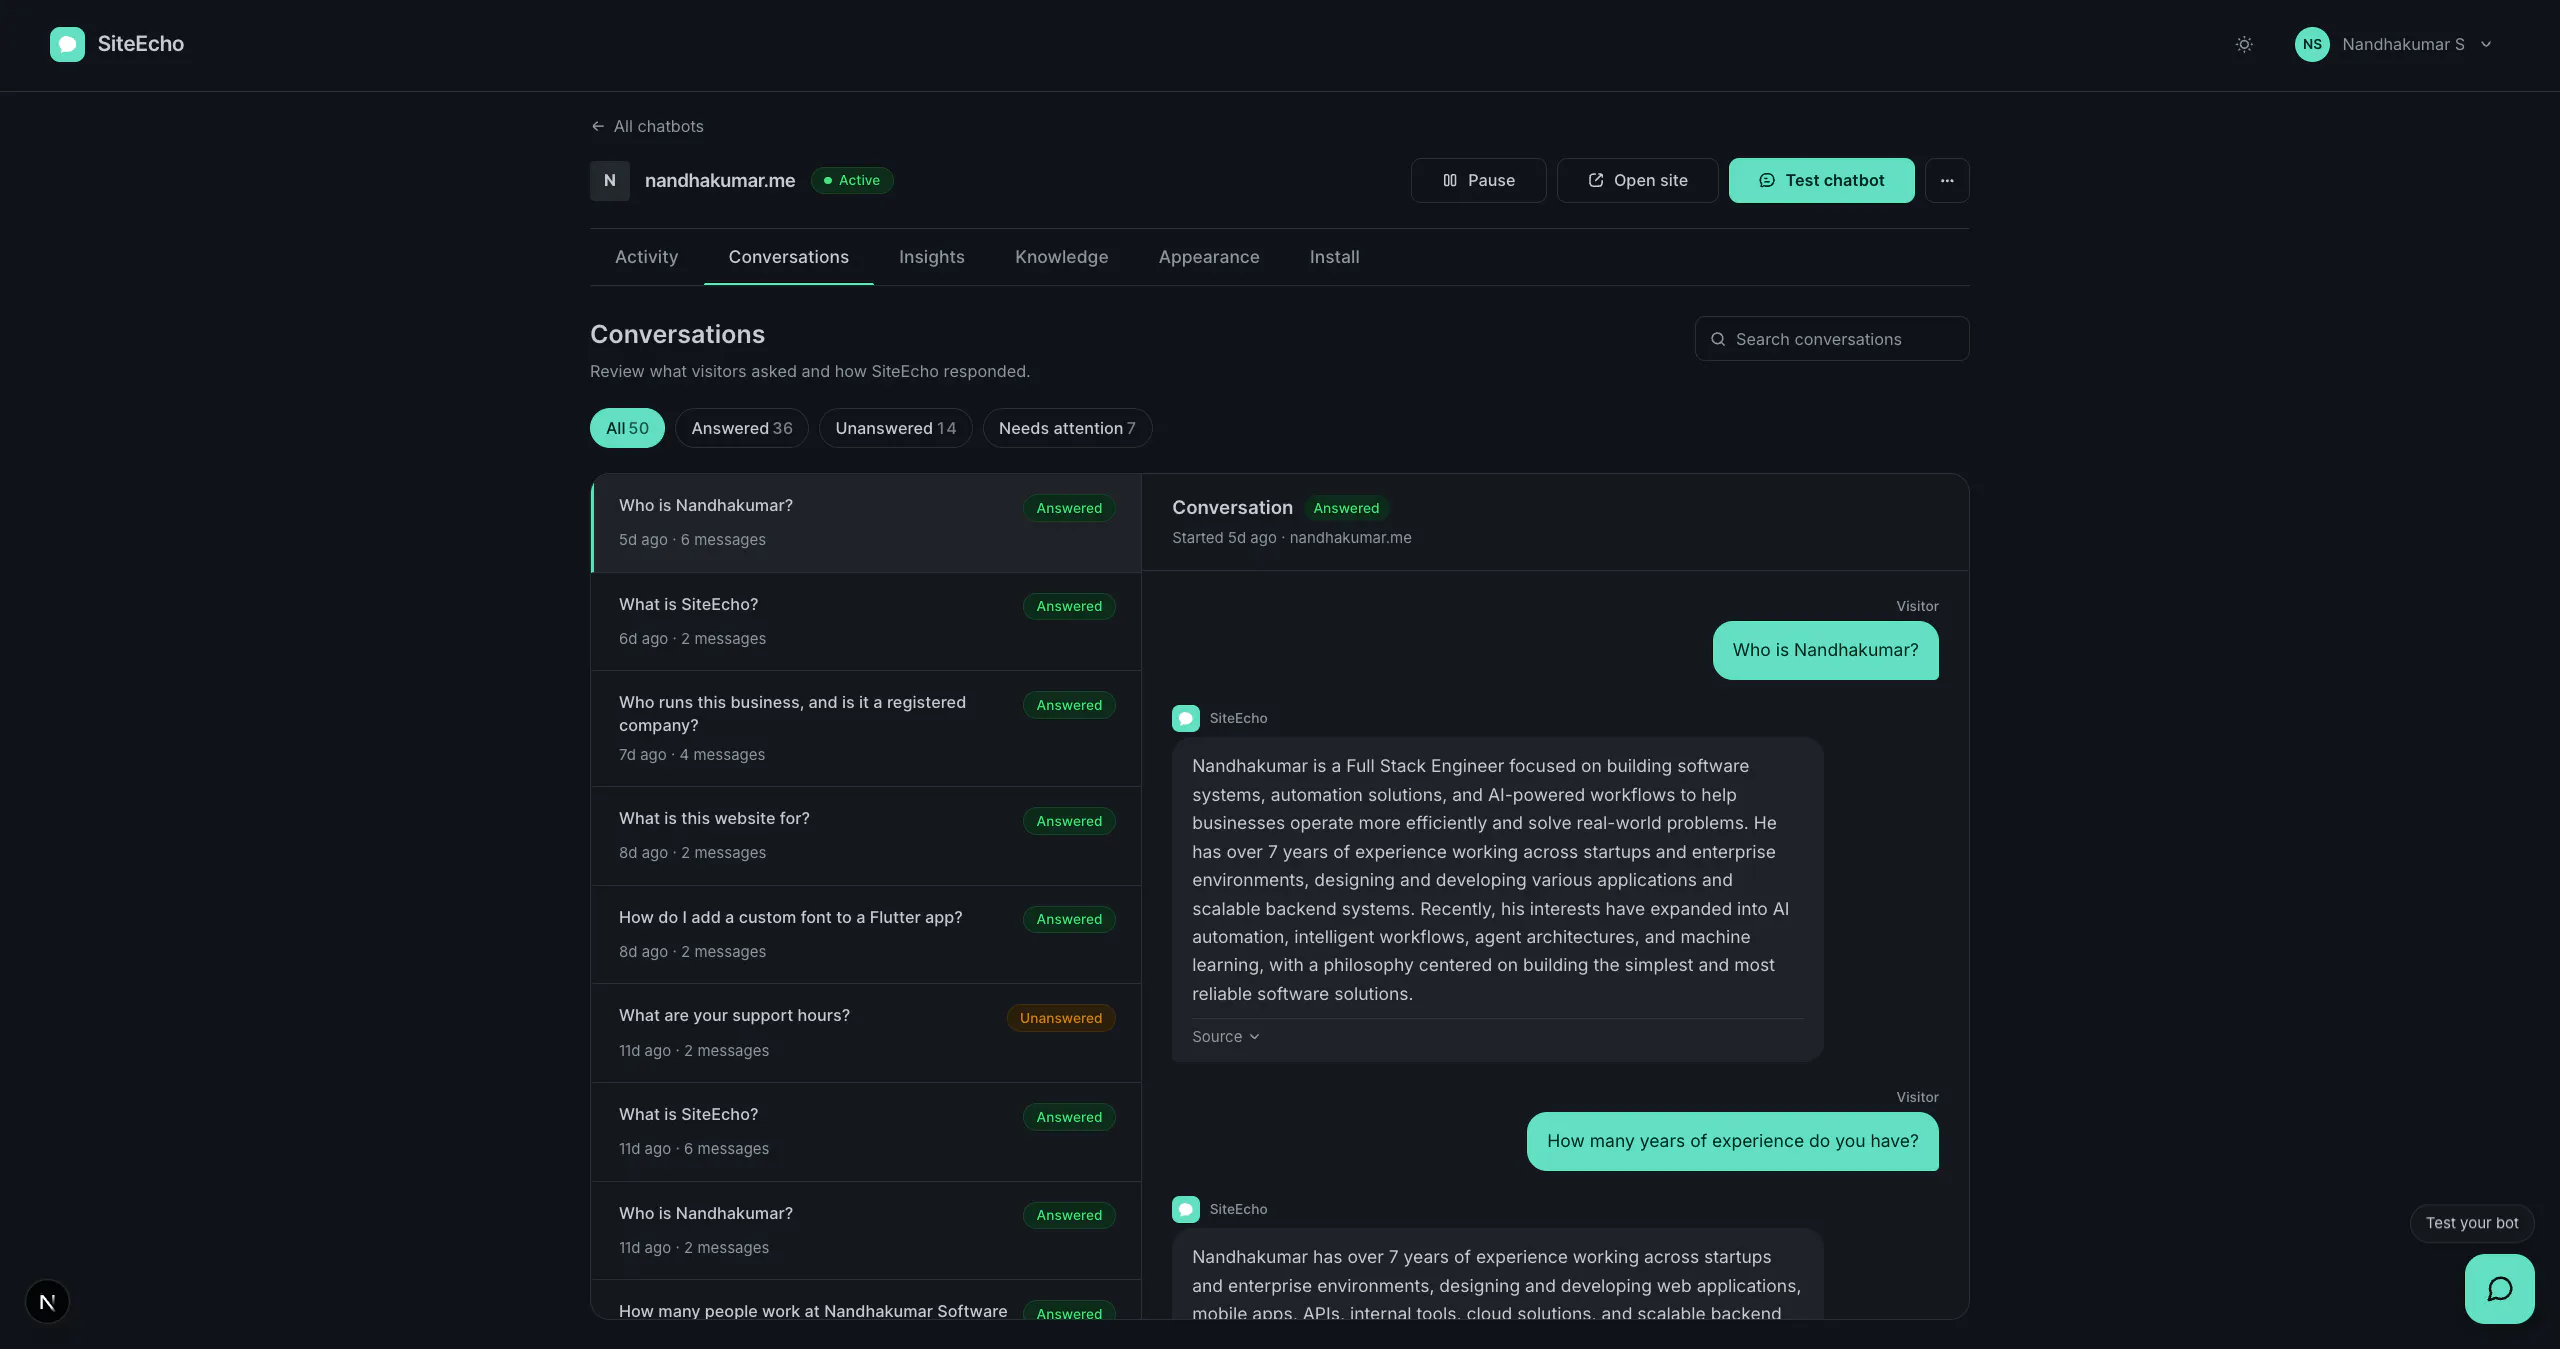Viewport: 2560px width, 1349px height.
Task: Click the SiteEcho bot icon above first reply
Action: [x=1186, y=718]
